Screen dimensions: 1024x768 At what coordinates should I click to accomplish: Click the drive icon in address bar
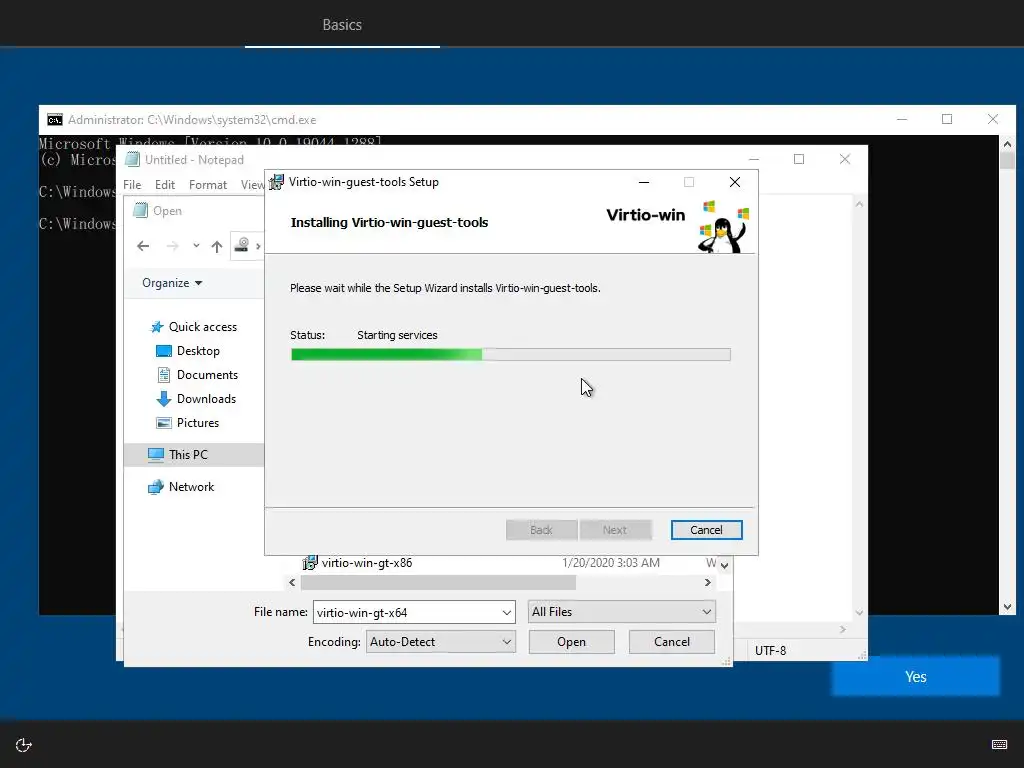click(x=242, y=245)
